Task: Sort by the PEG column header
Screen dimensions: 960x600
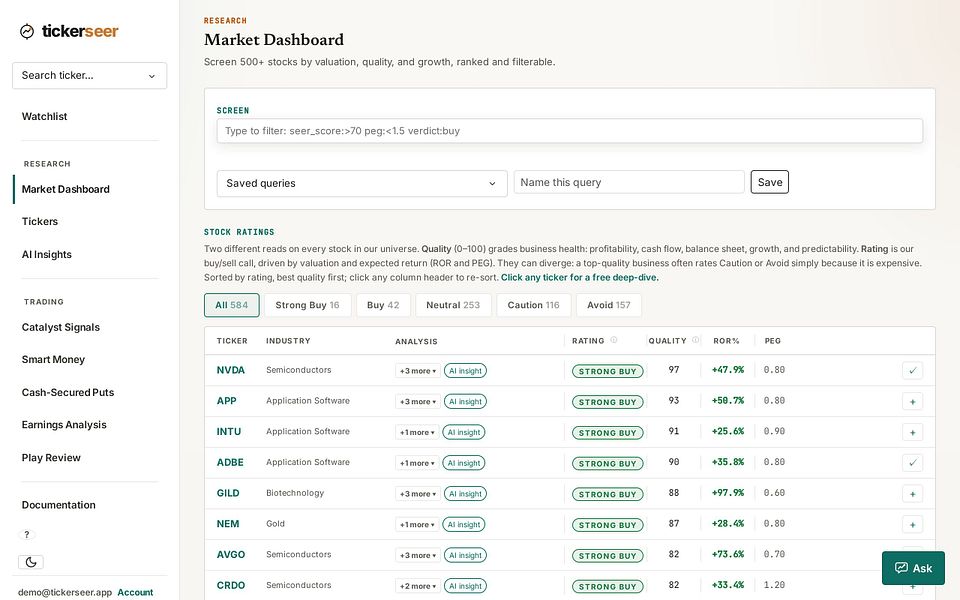Action: (773, 340)
